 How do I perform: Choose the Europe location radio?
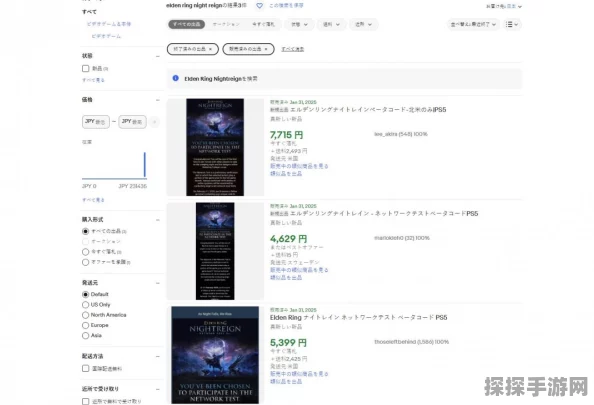[x=86, y=325]
